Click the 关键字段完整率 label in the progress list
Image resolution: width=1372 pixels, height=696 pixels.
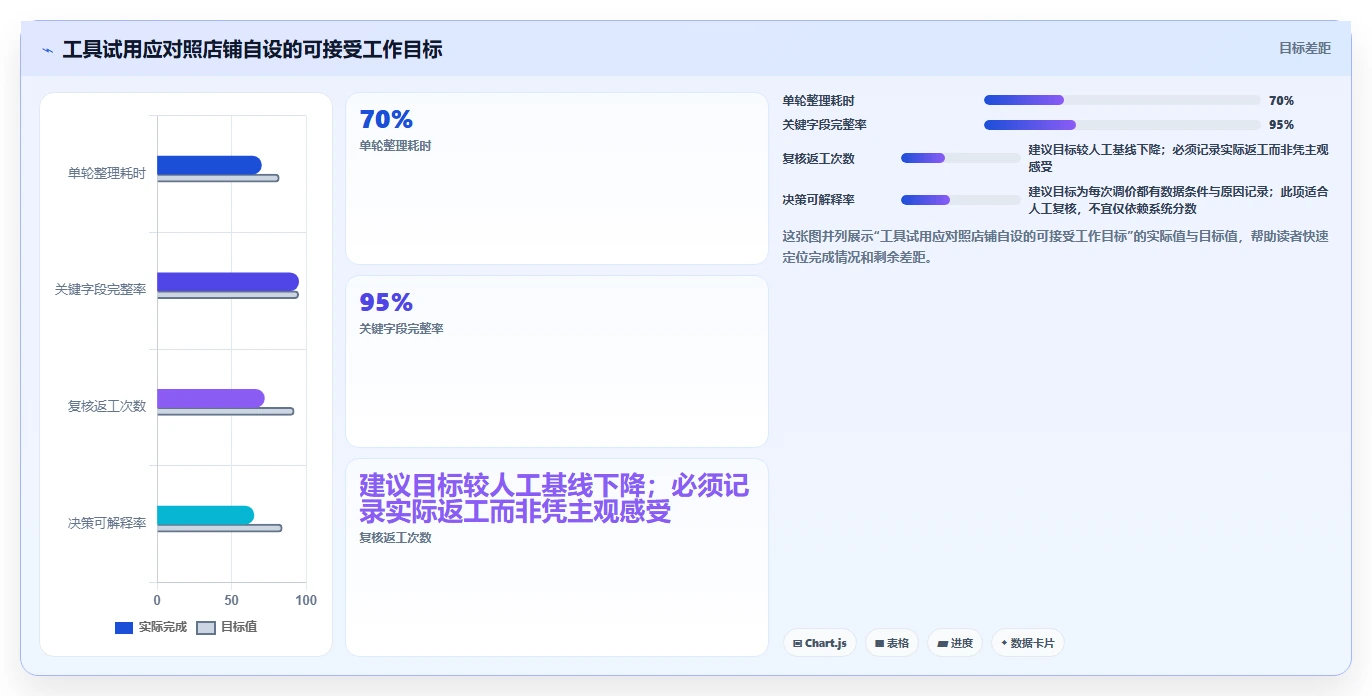click(824, 125)
